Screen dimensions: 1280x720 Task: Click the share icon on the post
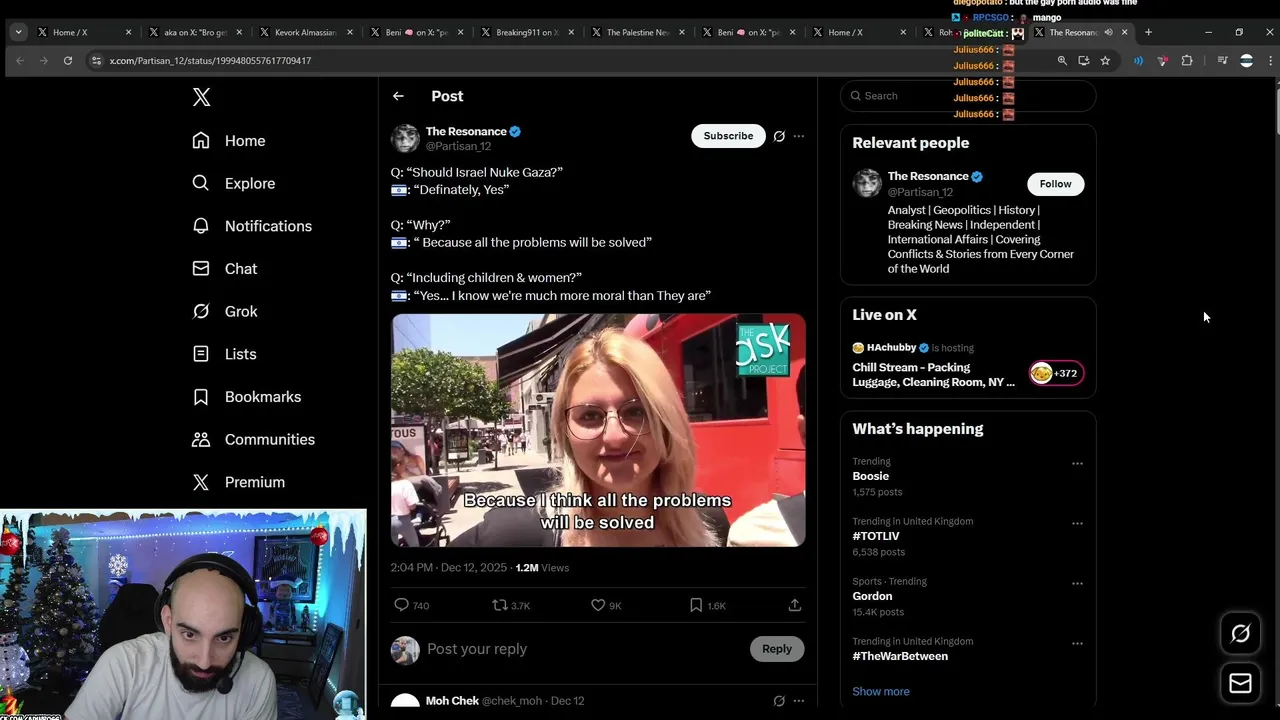coord(795,605)
